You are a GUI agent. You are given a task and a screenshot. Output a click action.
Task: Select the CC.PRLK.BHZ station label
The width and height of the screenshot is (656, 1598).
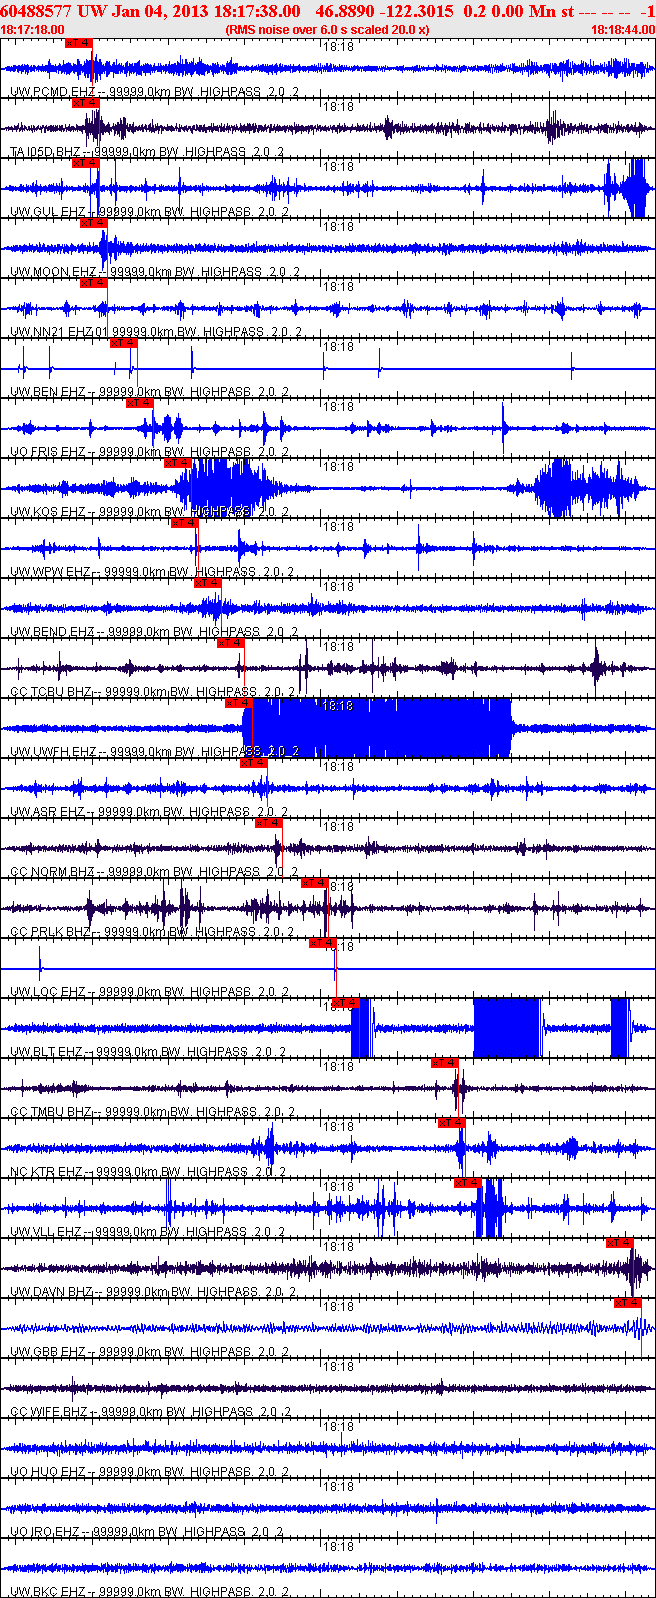pyautogui.click(x=152, y=932)
